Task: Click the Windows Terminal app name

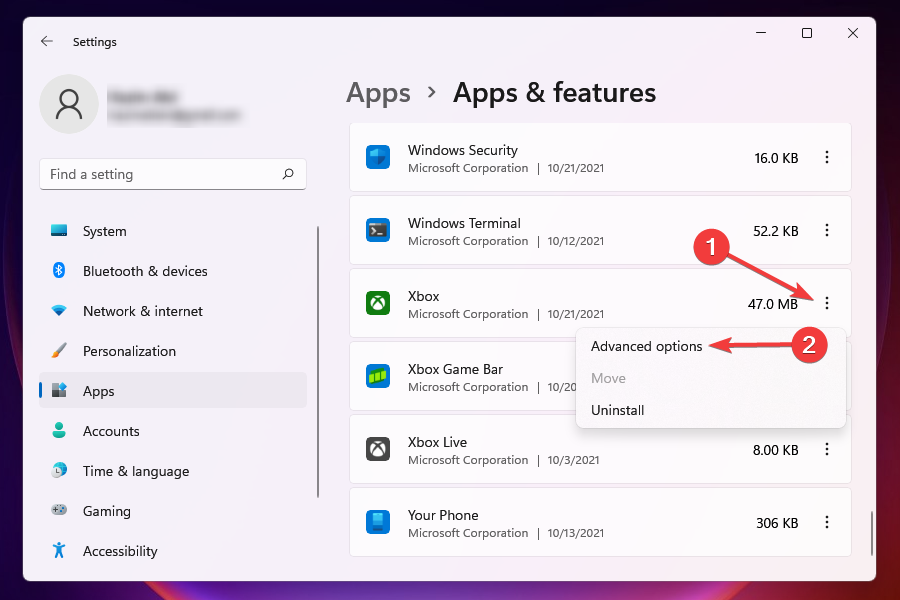Action: pos(464,223)
